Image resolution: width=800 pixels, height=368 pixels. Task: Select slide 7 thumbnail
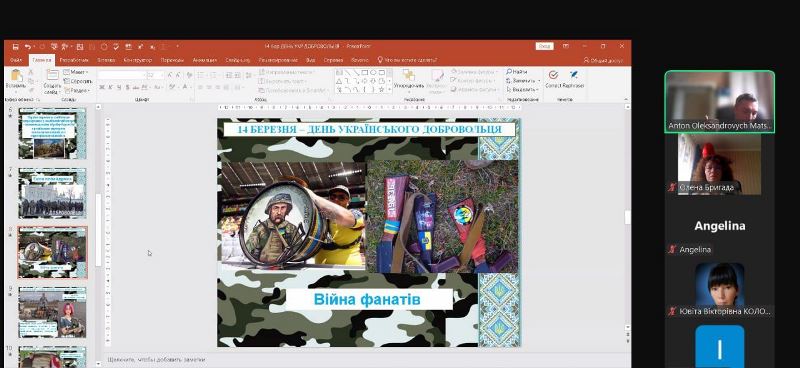pyautogui.click(x=52, y=193)
